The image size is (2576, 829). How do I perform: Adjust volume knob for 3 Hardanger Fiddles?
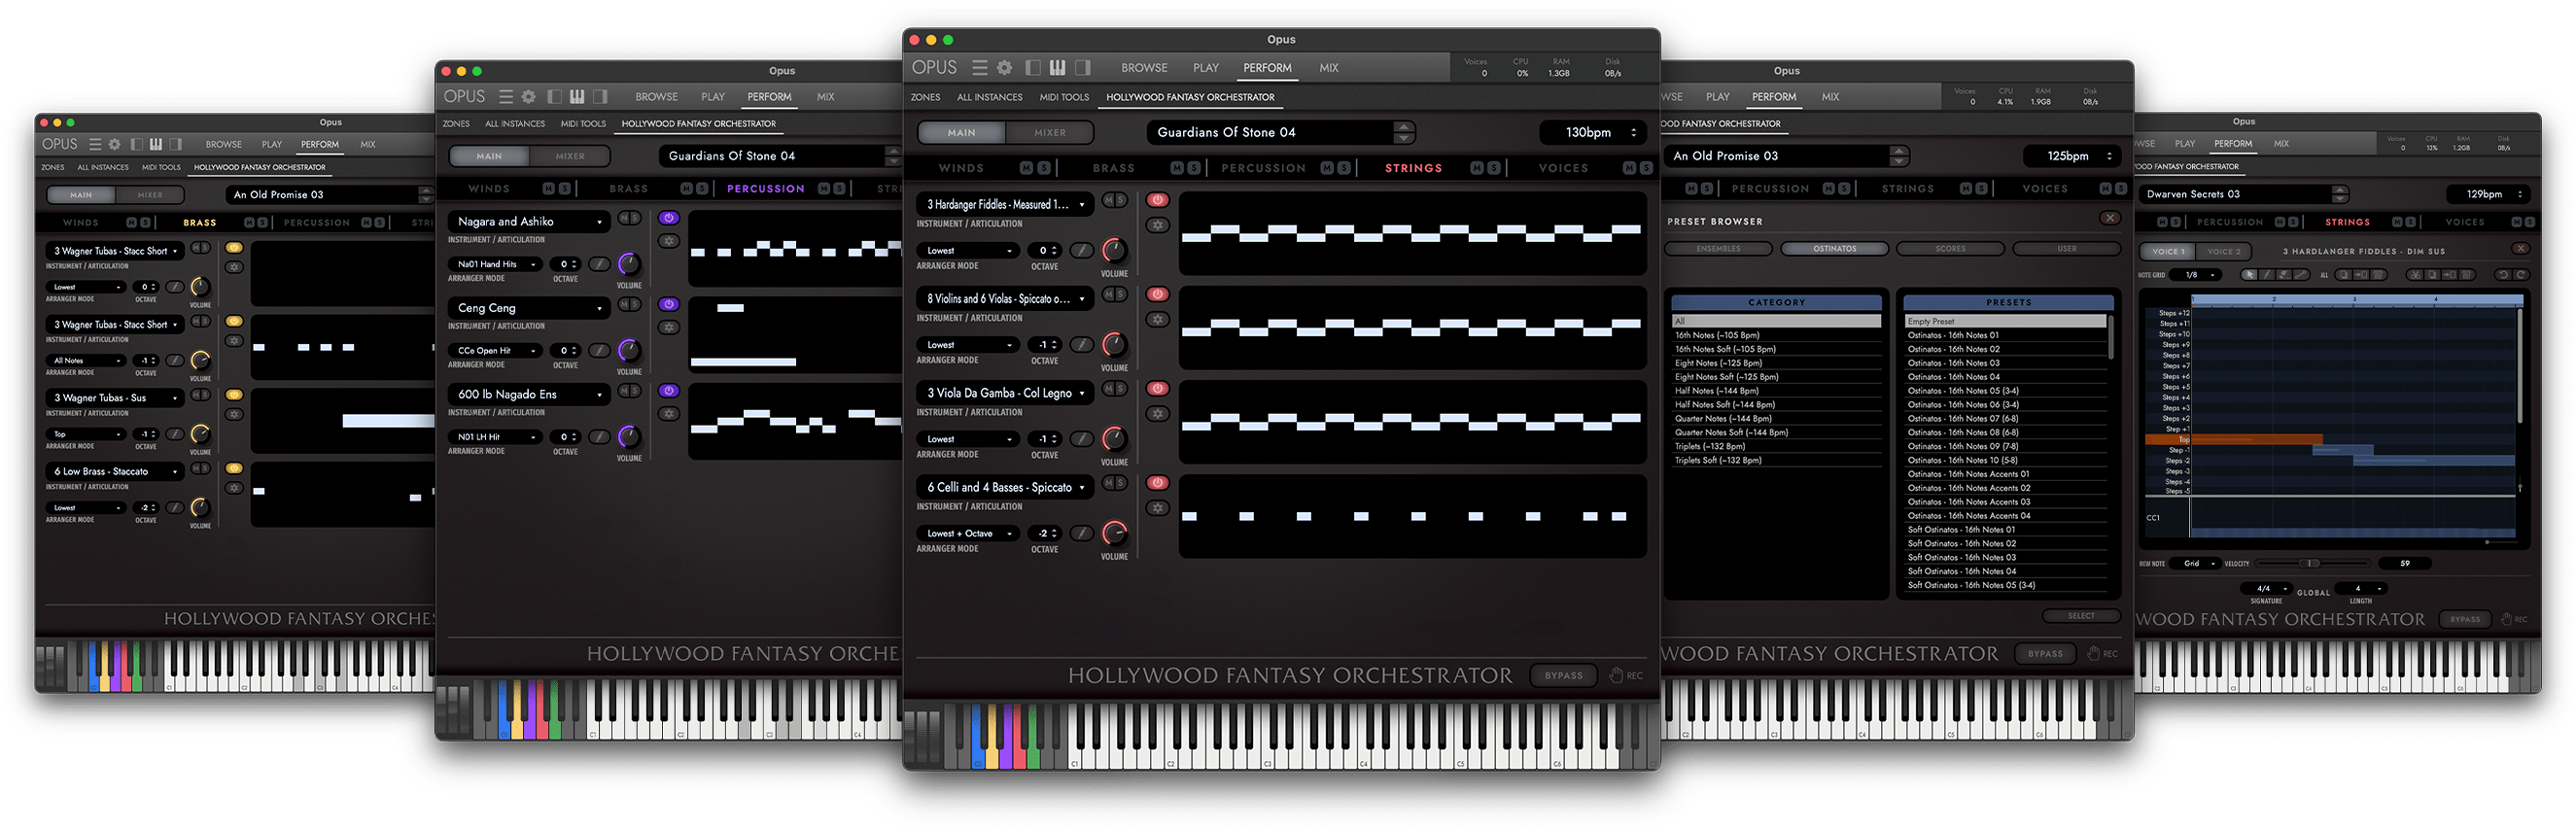[x=1114, y=250]
